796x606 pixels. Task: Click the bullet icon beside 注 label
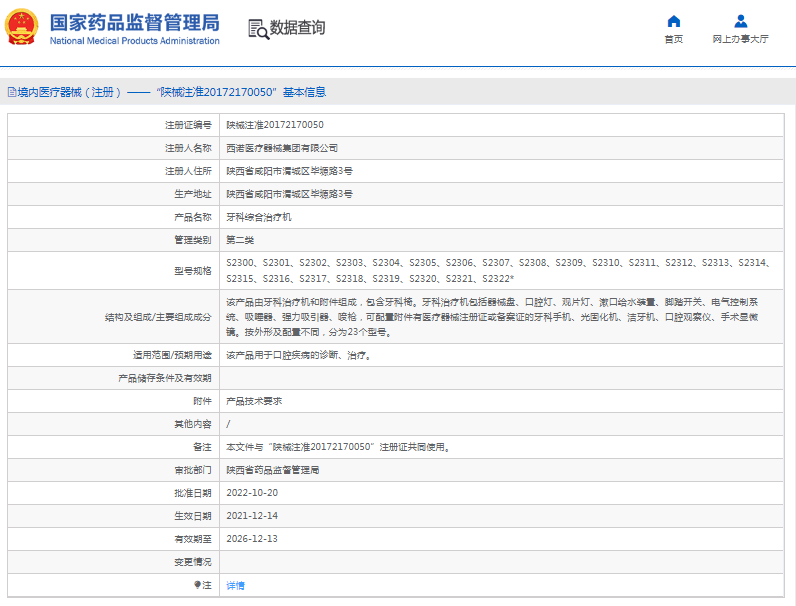[196, 585]
